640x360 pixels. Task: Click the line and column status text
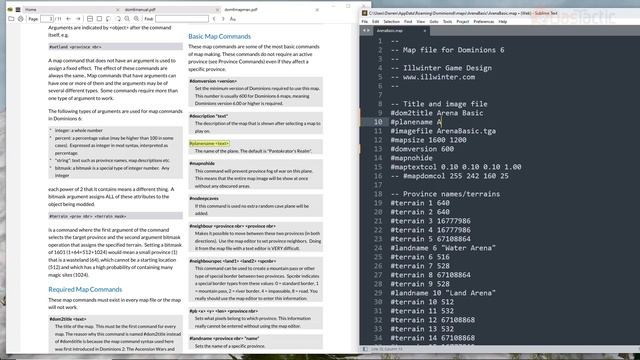[387, 349]
